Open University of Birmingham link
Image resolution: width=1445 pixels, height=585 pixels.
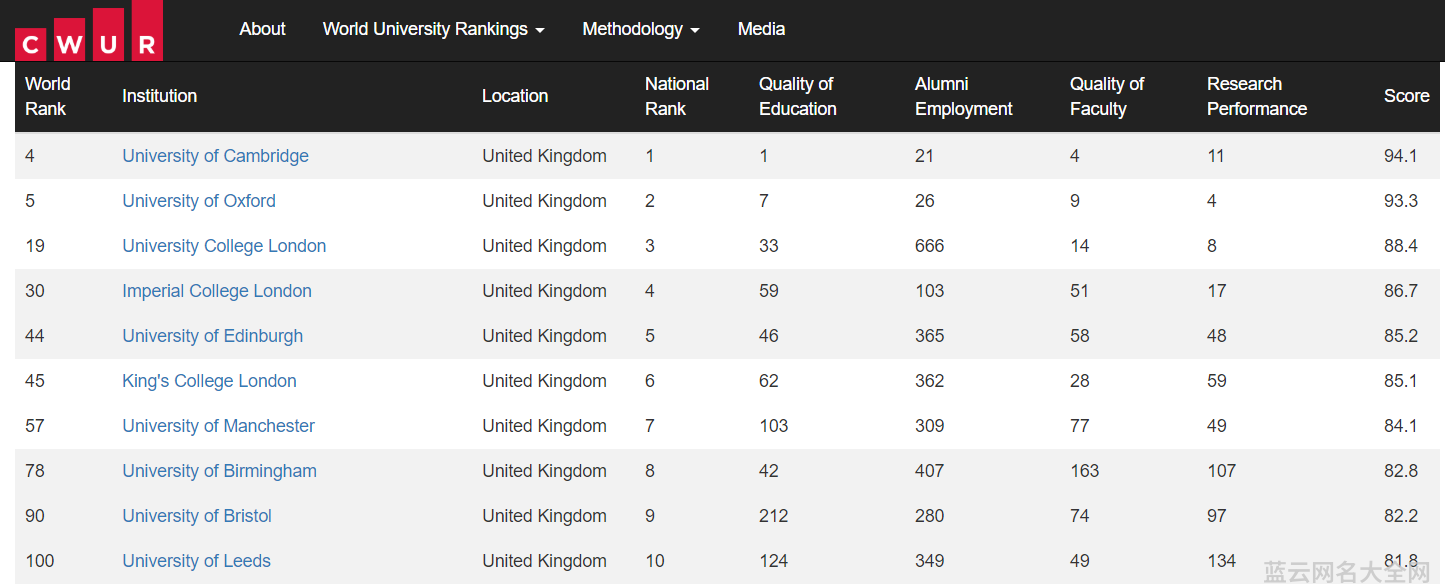pyautogui.click(x=219, y=471)
